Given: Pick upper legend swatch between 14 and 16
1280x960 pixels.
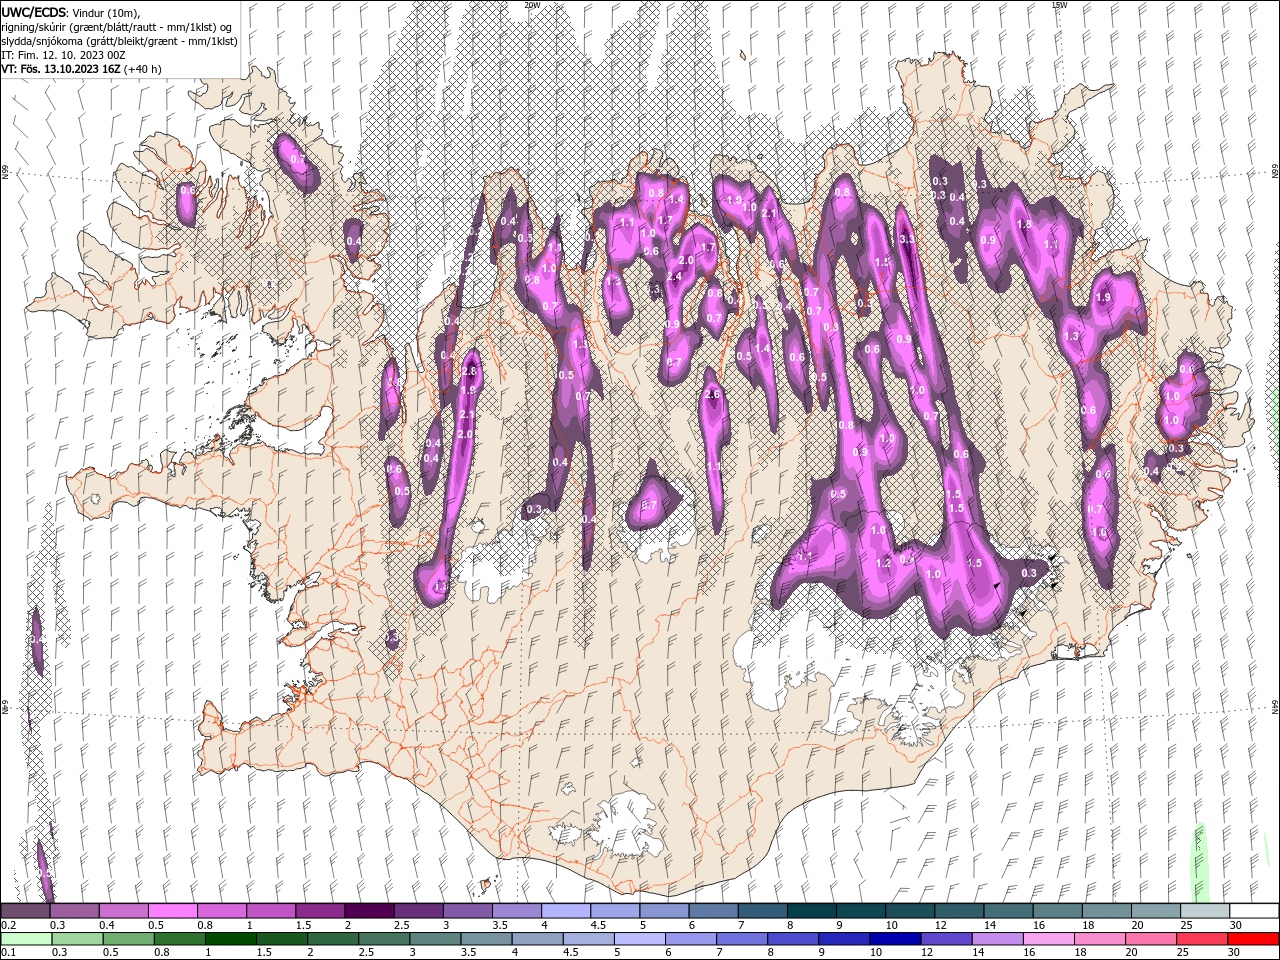Looking at the screenshot, I should pos(1007,911).
